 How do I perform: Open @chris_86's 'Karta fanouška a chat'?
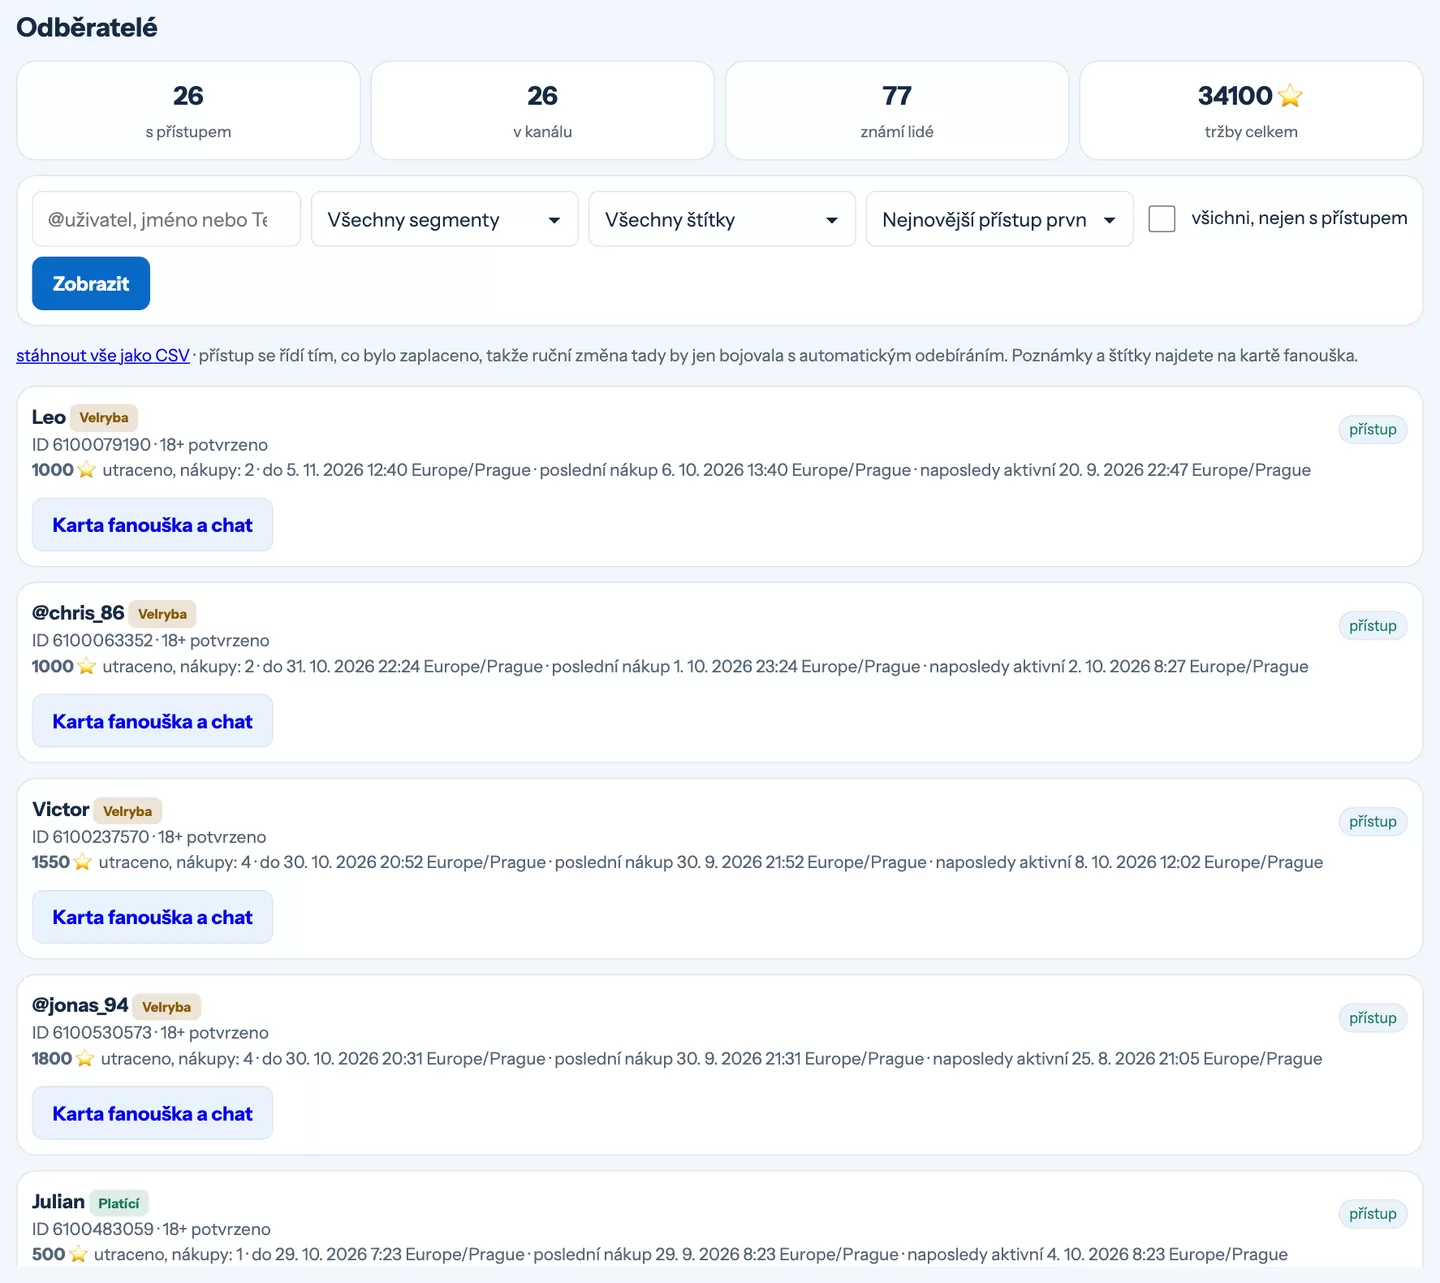(152, 721)
